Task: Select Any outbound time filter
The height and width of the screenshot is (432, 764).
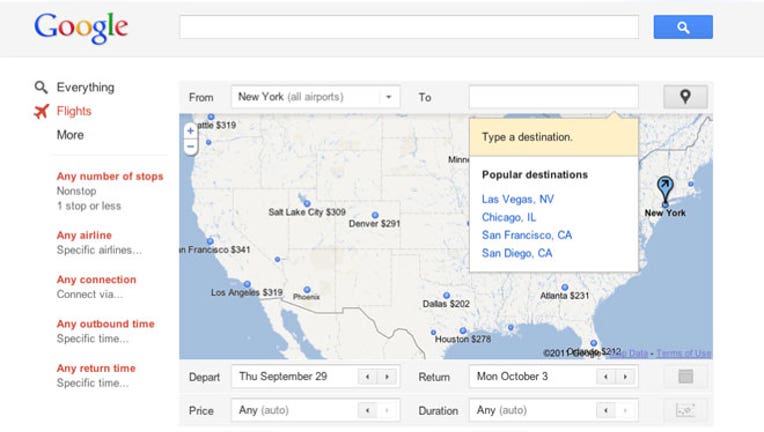Action: tap(106, 324)
